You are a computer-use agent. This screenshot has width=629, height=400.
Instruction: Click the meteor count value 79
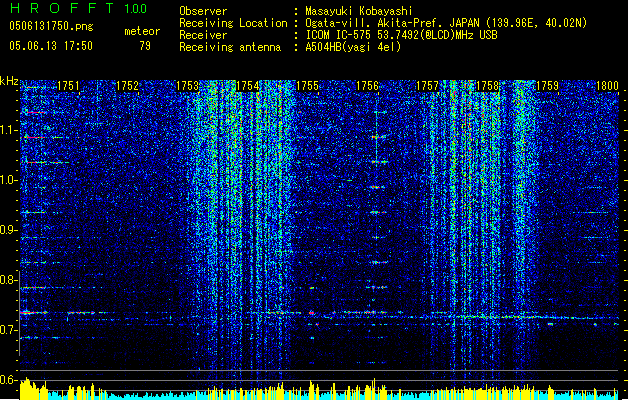(x=145, y=46)
